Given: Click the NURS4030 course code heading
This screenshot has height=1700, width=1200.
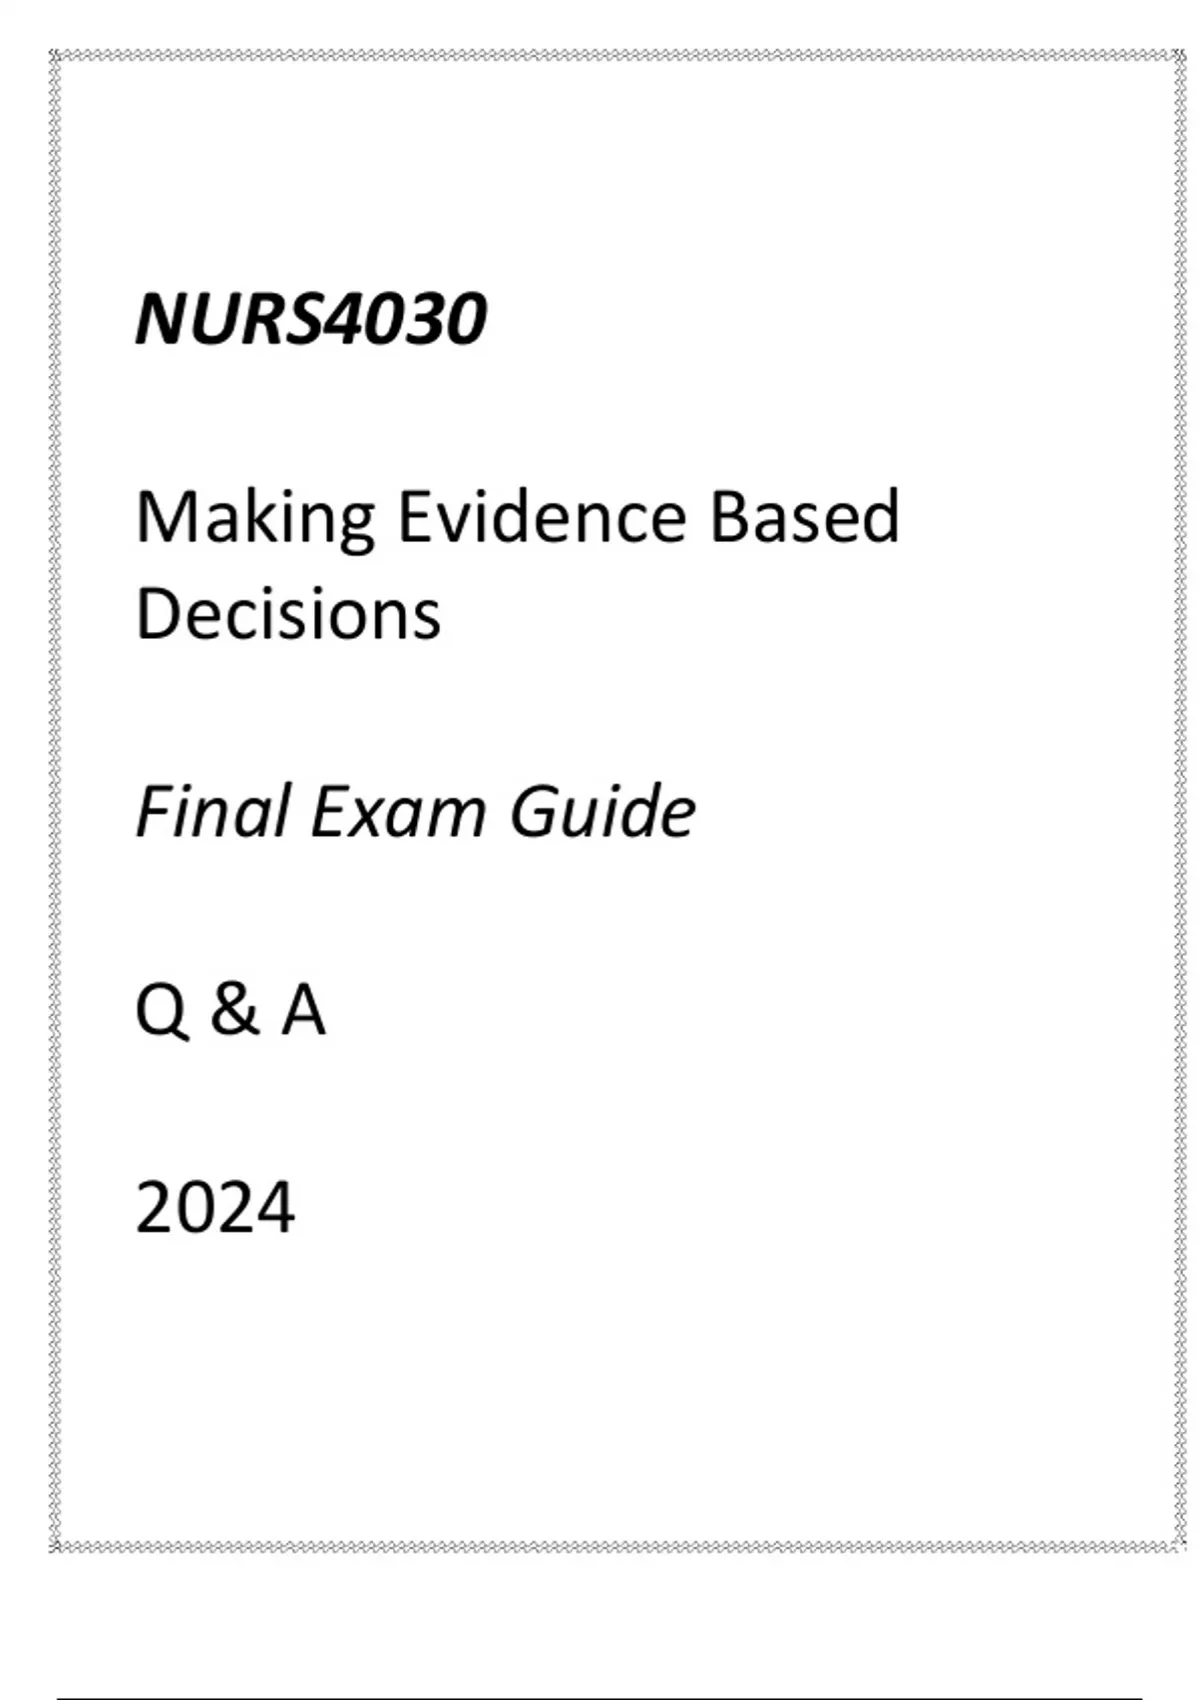Looking at the screenshot, I should pyautogui.click(x=311, y=320).
